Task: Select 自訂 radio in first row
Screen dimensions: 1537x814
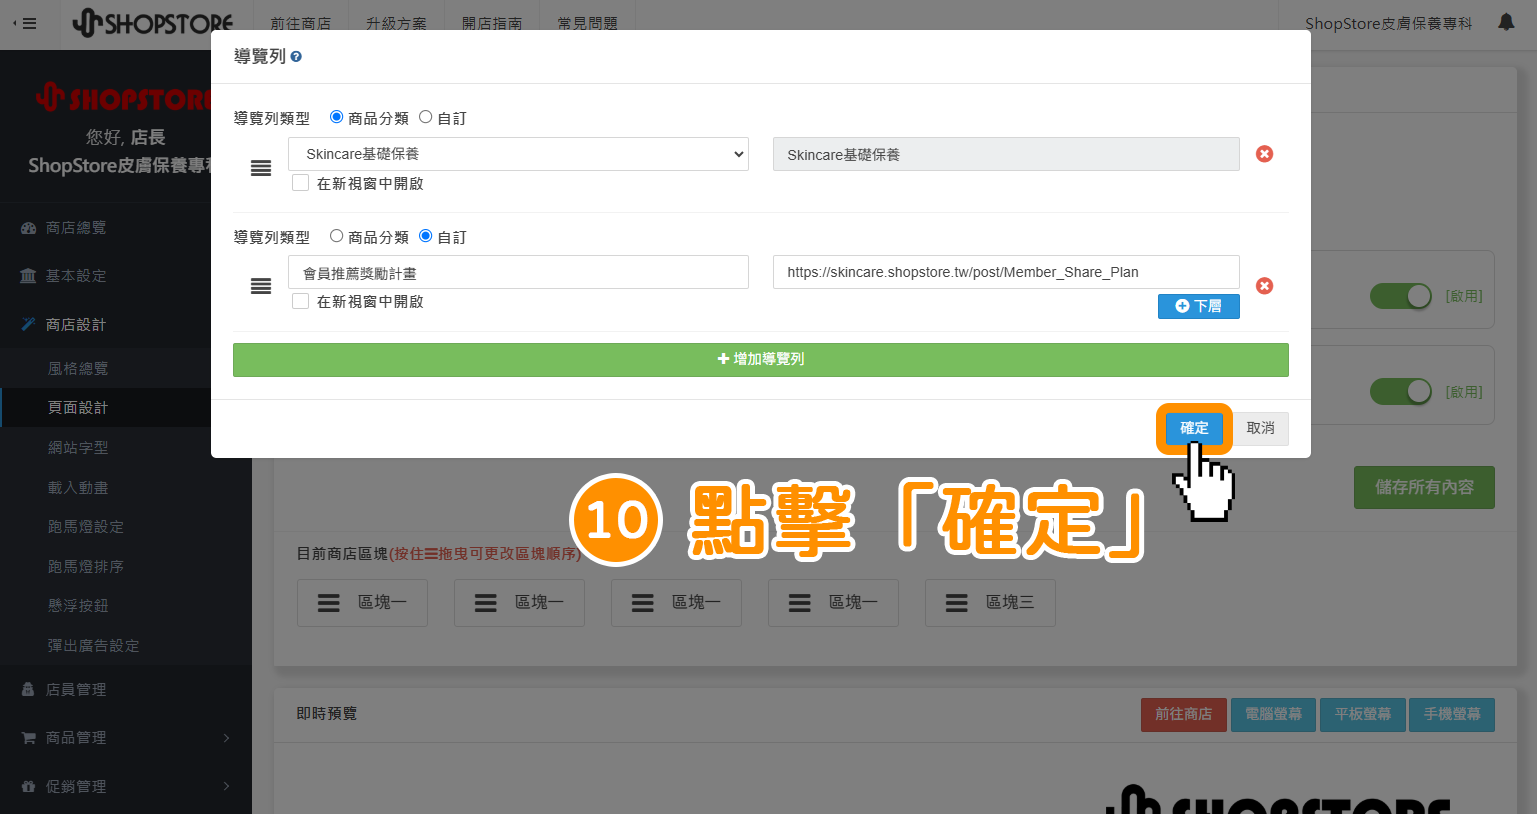Action: [426, 117]
